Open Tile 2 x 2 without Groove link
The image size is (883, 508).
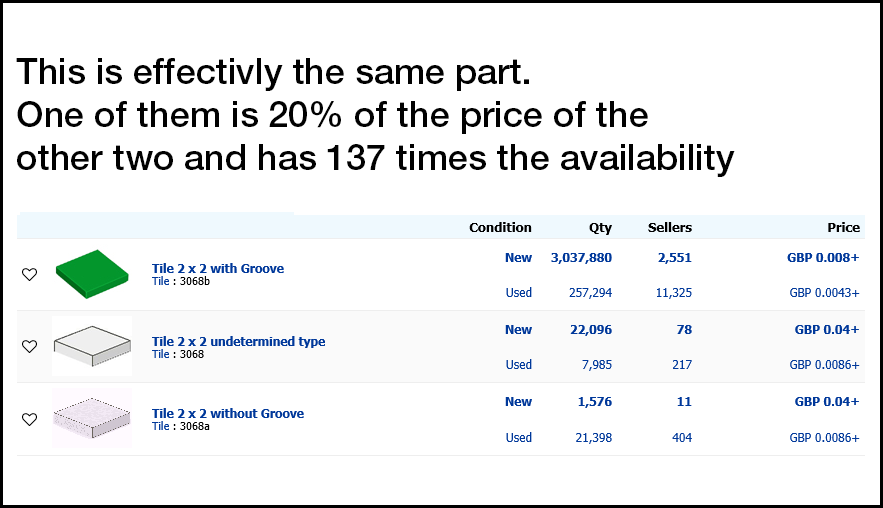pyautogui.click(x=228, y=413)
